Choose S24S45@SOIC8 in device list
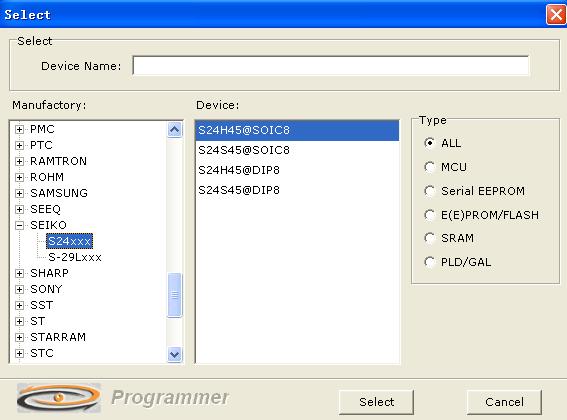 coord(297,150)
